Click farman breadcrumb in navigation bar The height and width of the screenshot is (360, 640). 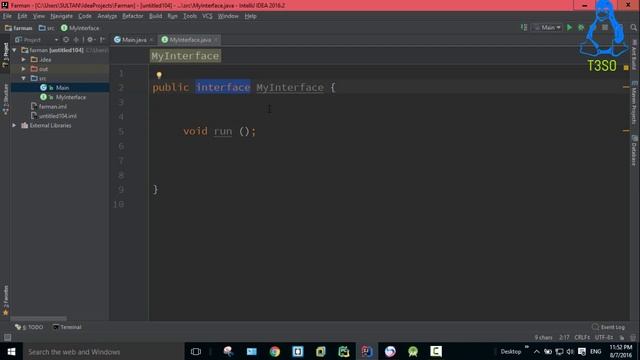coord(19,28)
